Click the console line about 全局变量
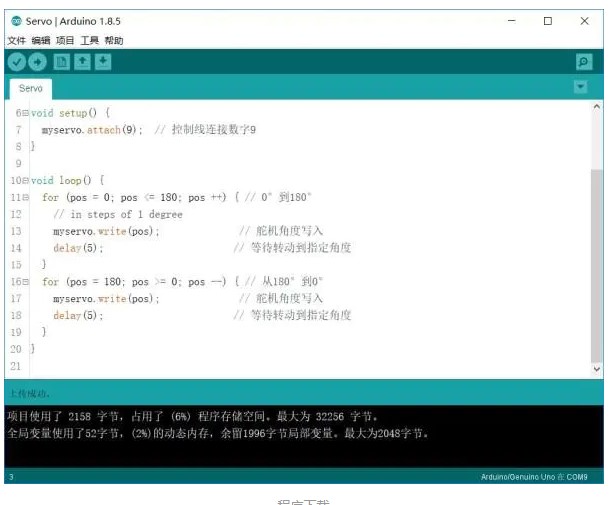615x505 pixels. point(218,434)
